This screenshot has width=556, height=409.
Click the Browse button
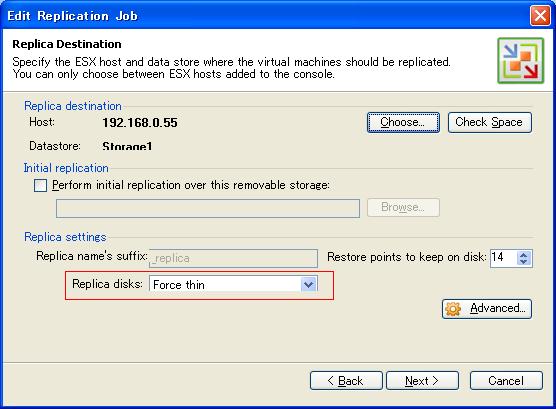(x=403, y=207)
